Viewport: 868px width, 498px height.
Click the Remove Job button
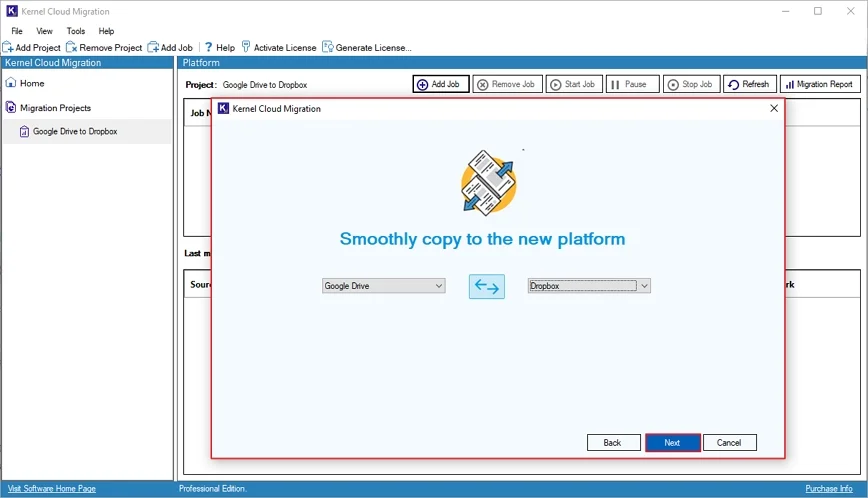[x=508, y=84]
